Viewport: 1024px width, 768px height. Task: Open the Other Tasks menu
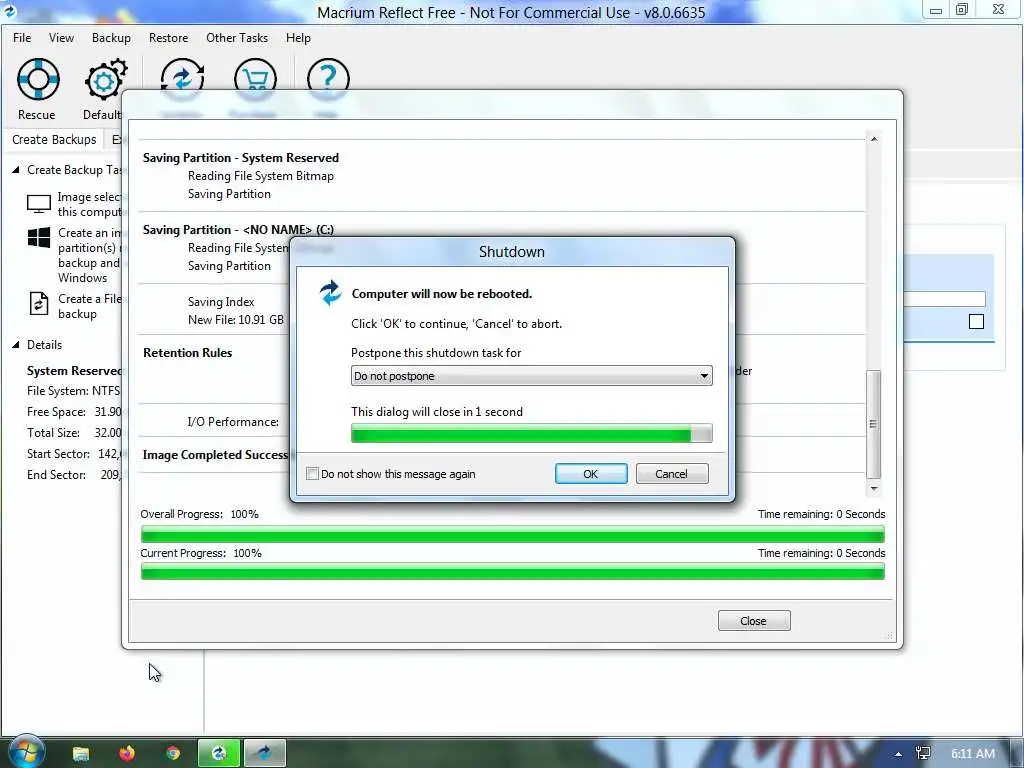(x=237, y=38)
